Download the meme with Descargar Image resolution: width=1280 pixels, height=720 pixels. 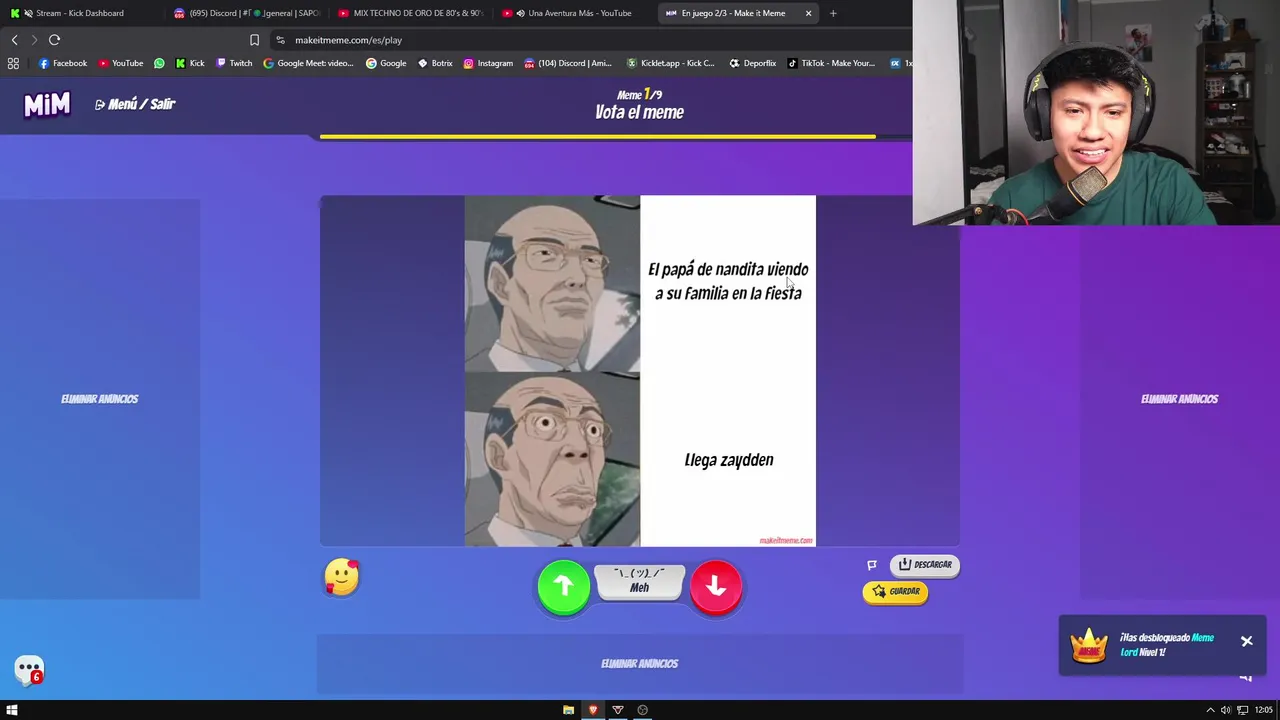click(x=925, y=564)
